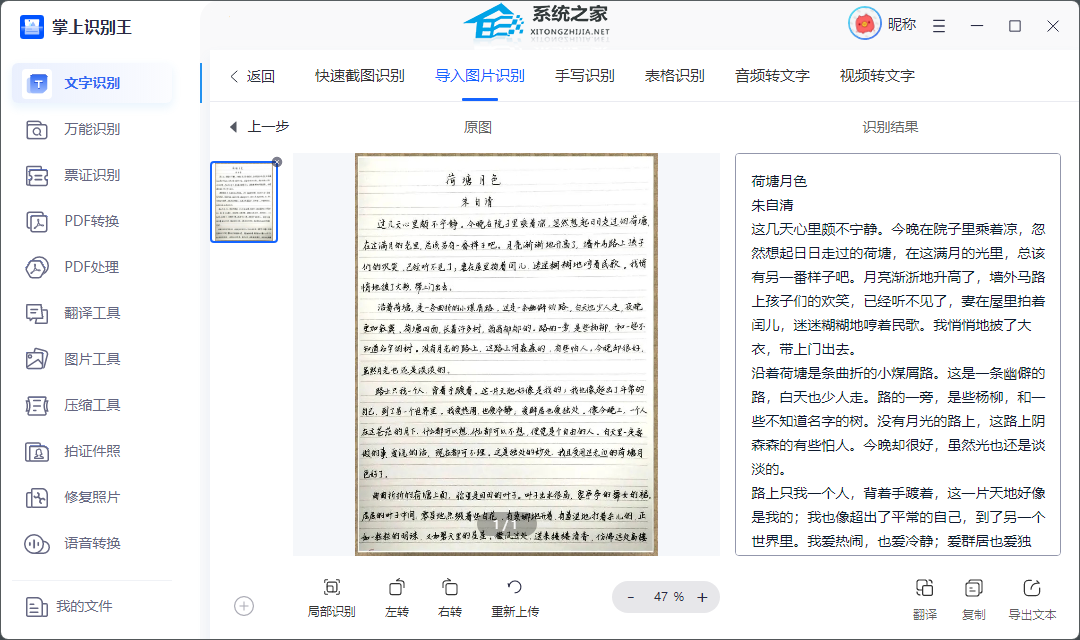1080x640 pixels.
Task: Click the 返回 back button
Action: [253, 76]
